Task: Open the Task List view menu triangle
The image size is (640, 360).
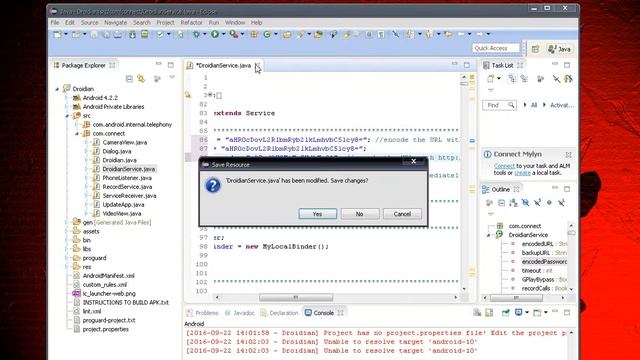Action: 491,90
